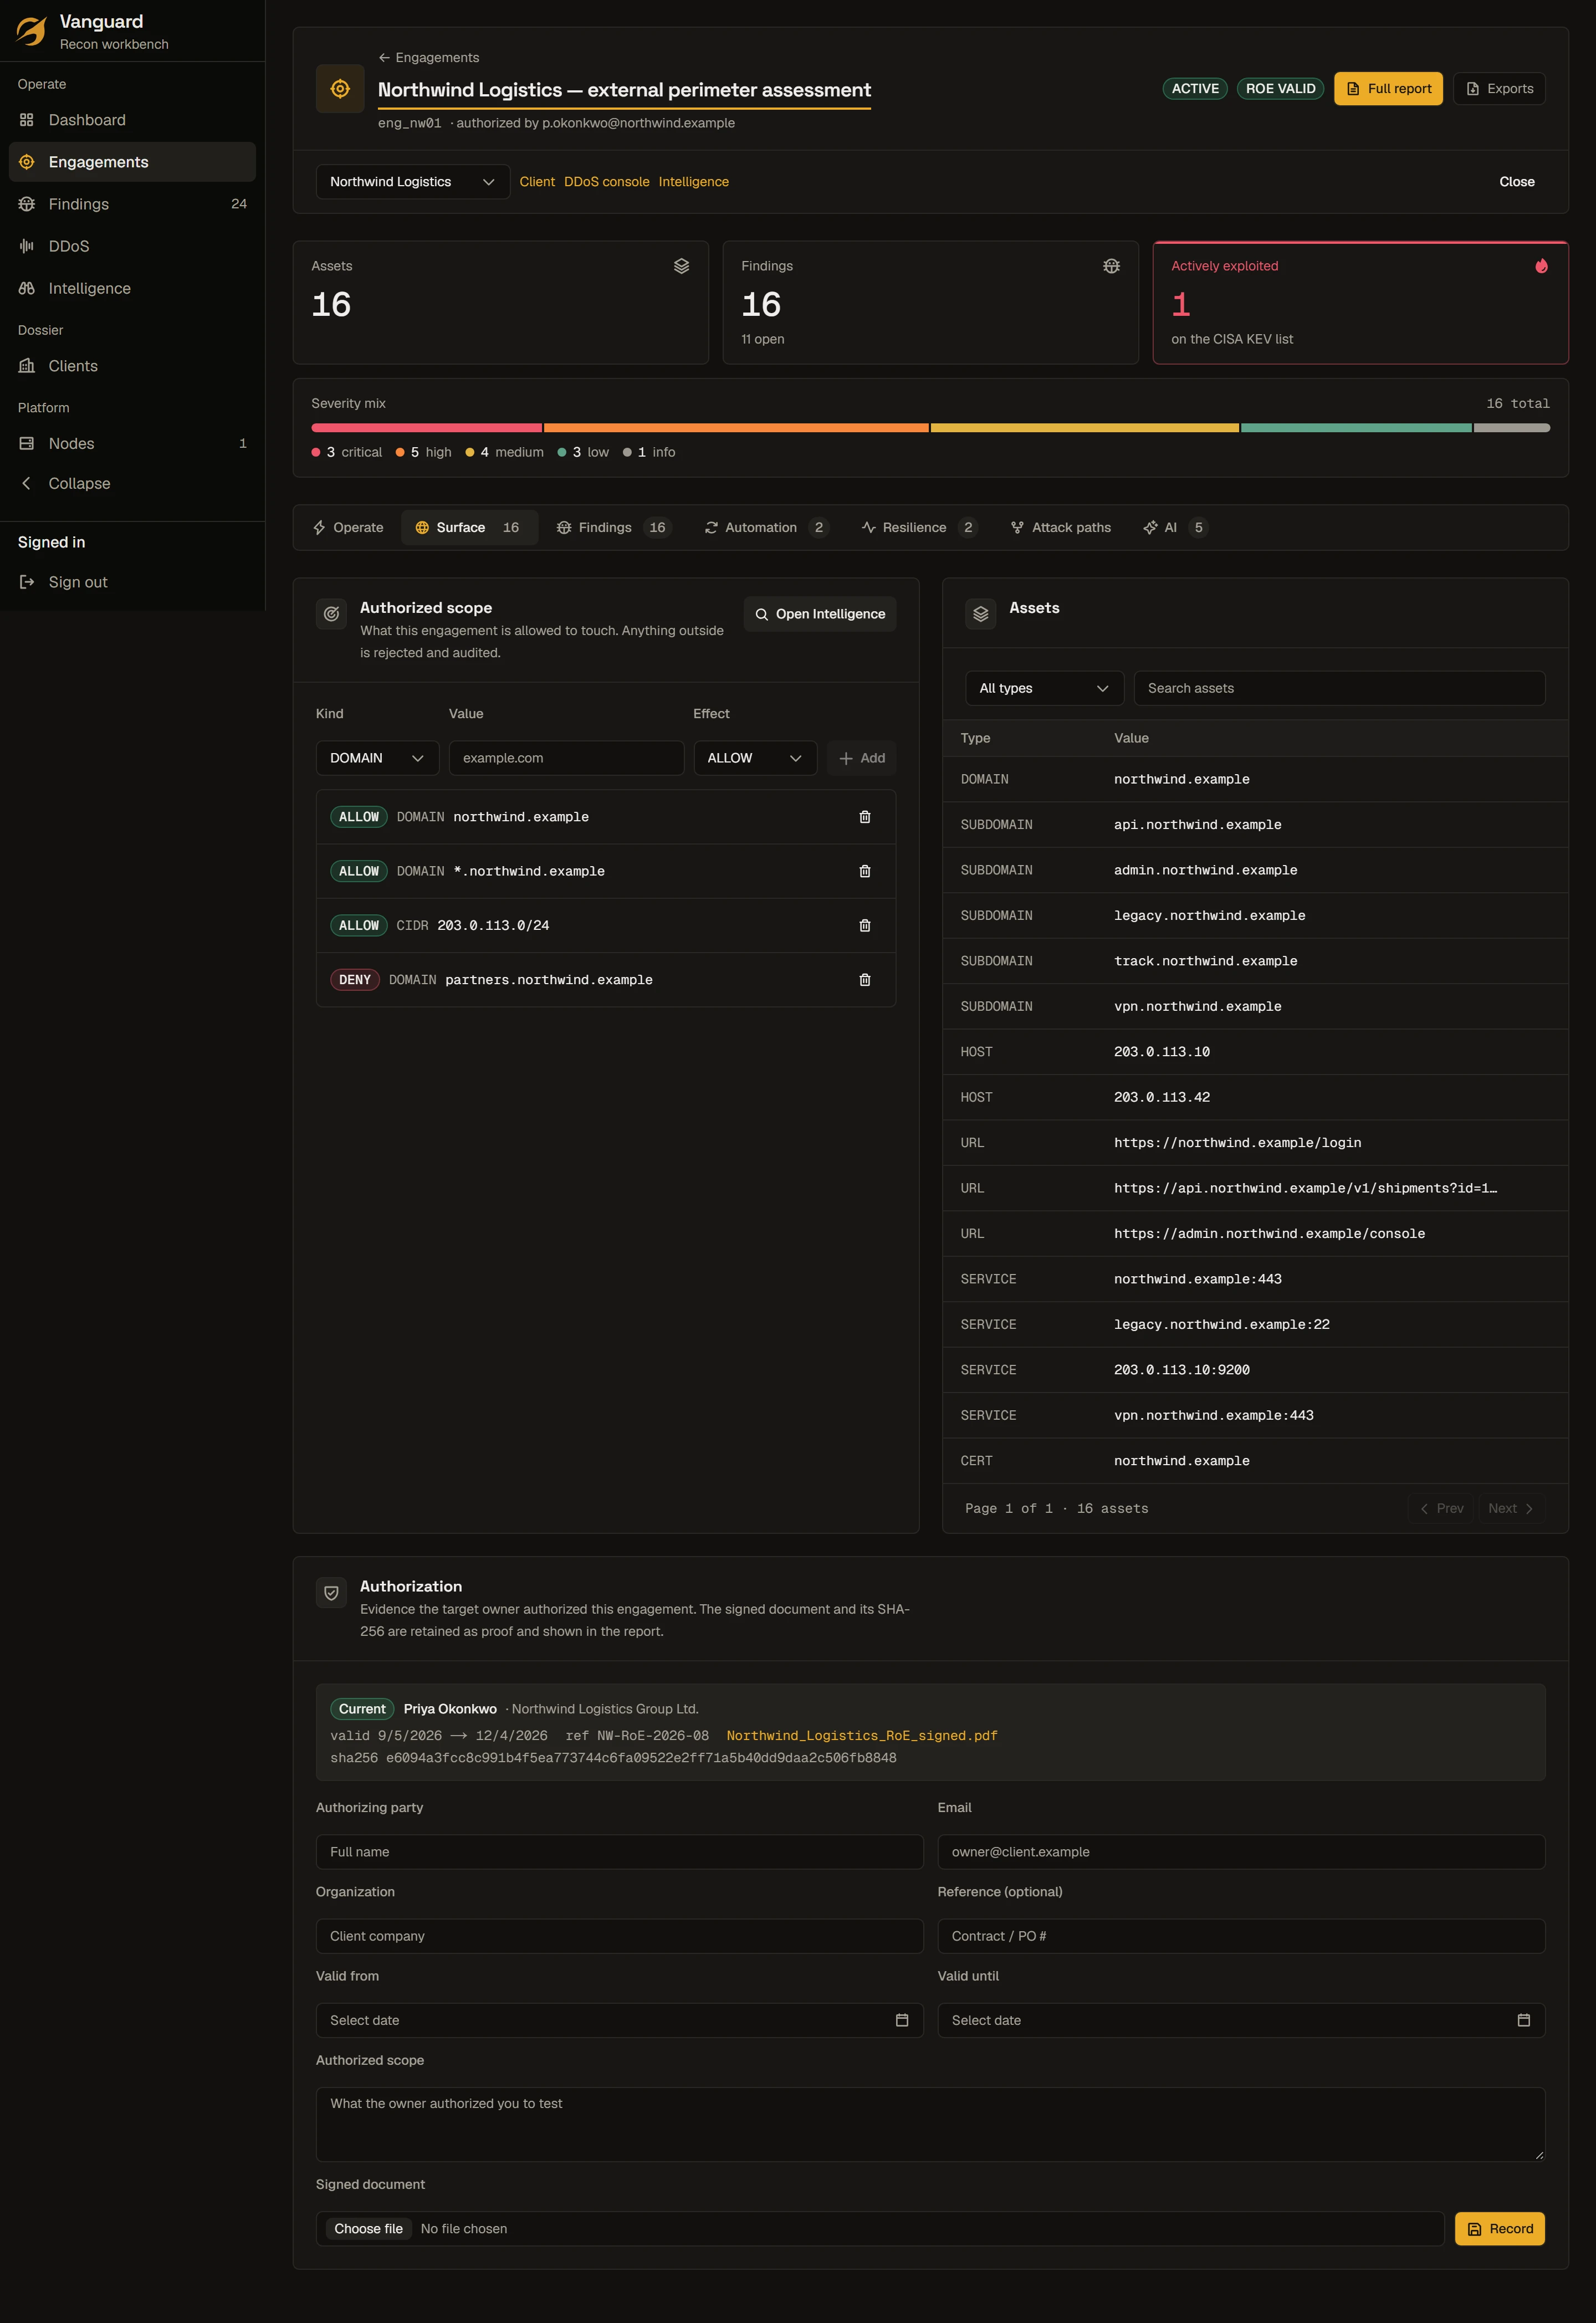The width and height of the screenshot is (1596, 2323).
Task: Delete the DENY partners.northwind.example rule
Action: coord(864,980)
